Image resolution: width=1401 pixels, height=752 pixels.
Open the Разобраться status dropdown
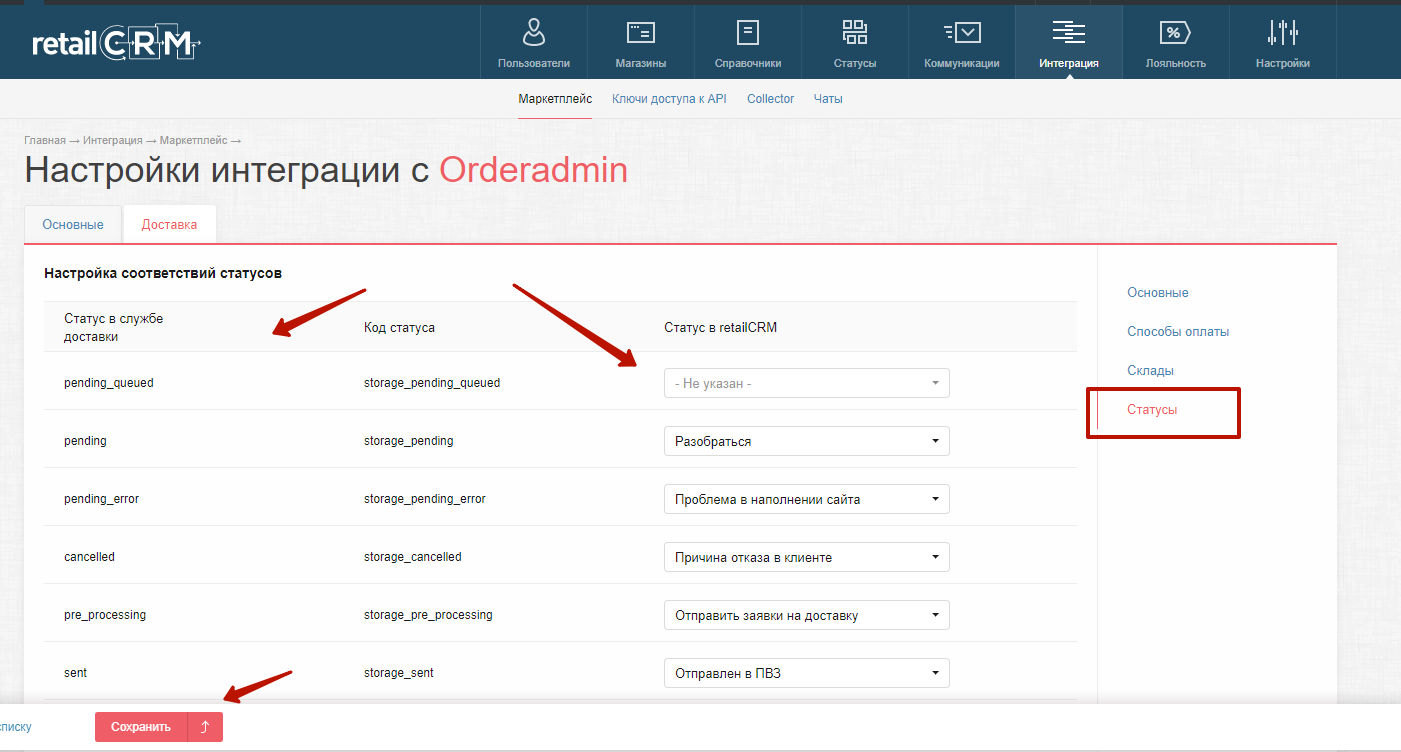[807, 441]
